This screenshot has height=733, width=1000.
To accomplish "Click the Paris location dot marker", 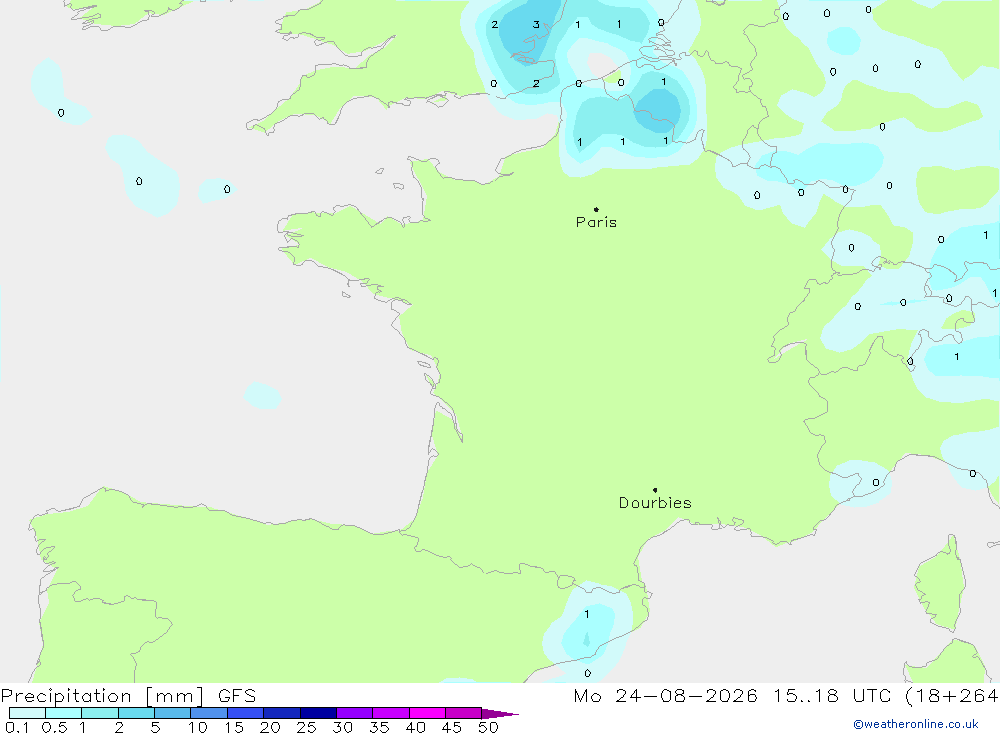I will [x=596, y=209].
